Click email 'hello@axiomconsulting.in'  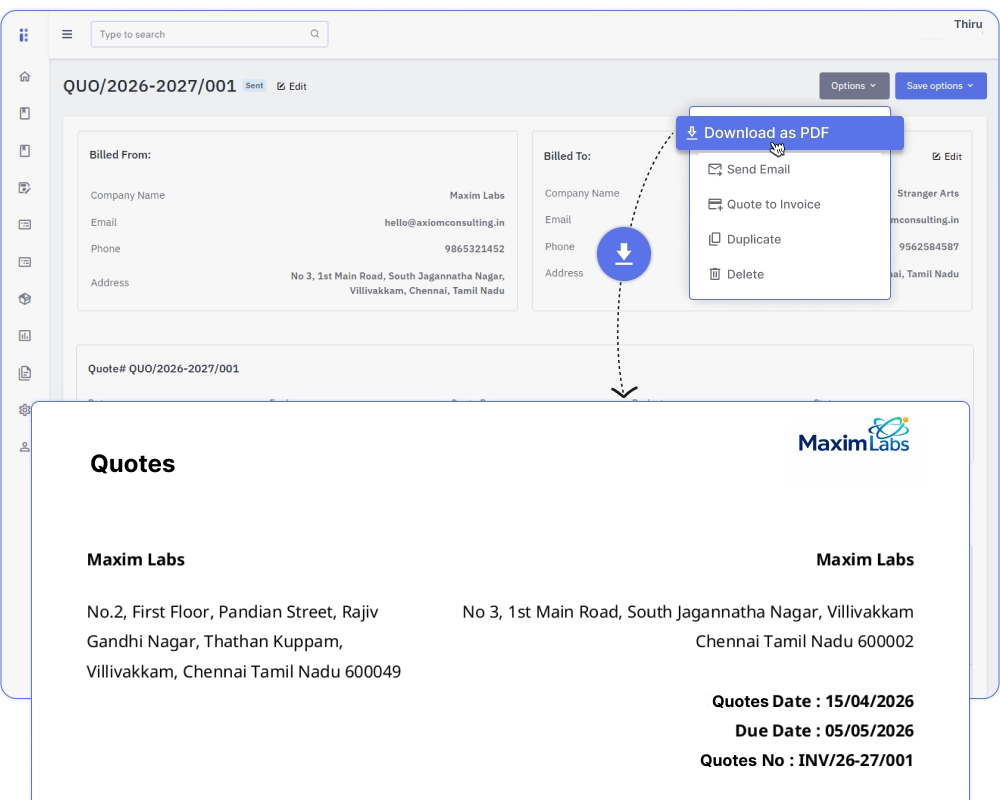tap(445, 223)
